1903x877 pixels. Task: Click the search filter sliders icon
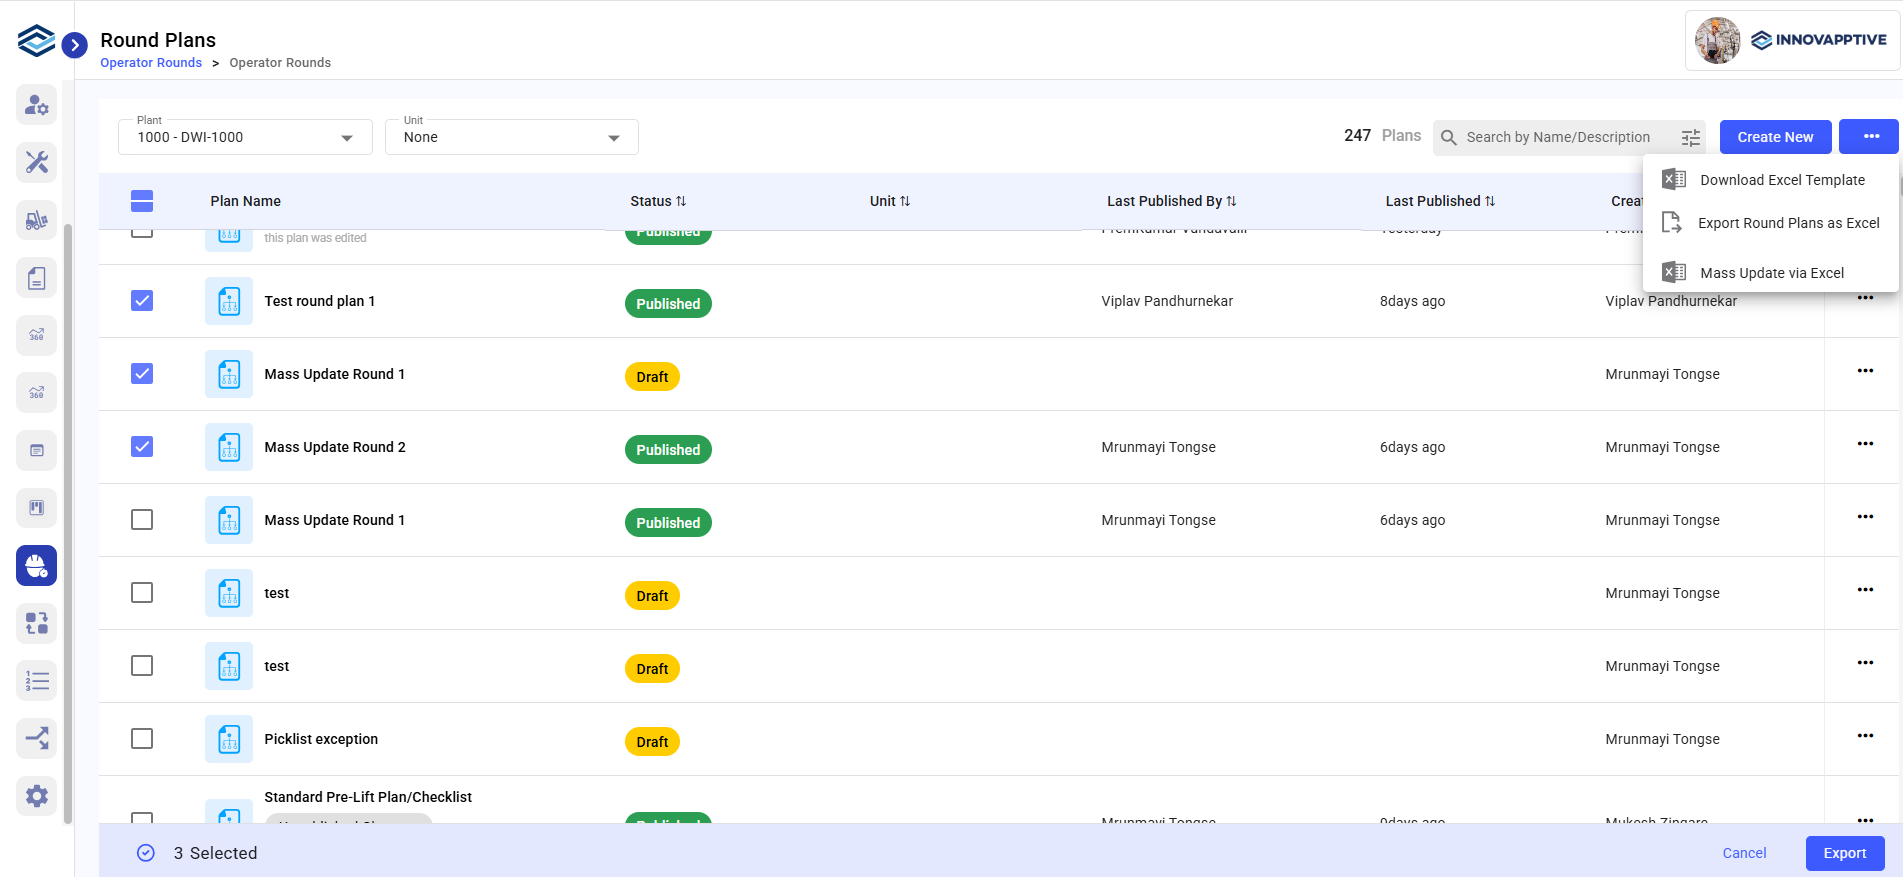(x=1690, y=138)
